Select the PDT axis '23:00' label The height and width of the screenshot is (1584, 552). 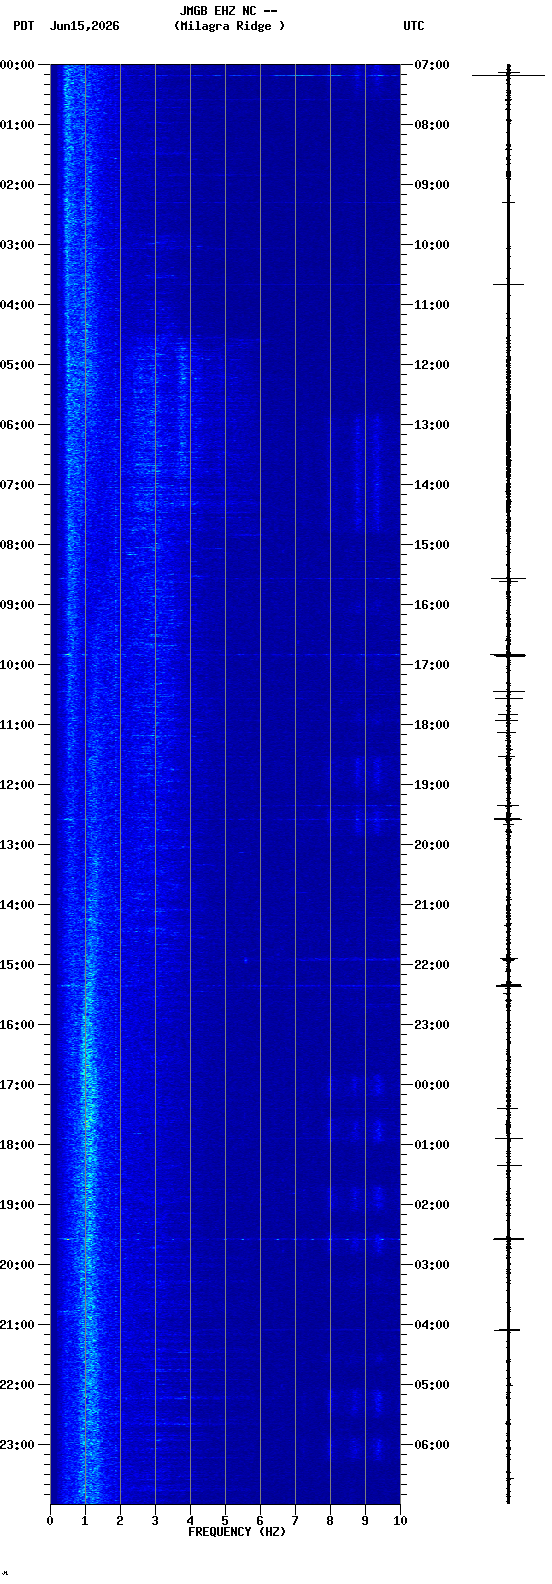(17, 1445)
